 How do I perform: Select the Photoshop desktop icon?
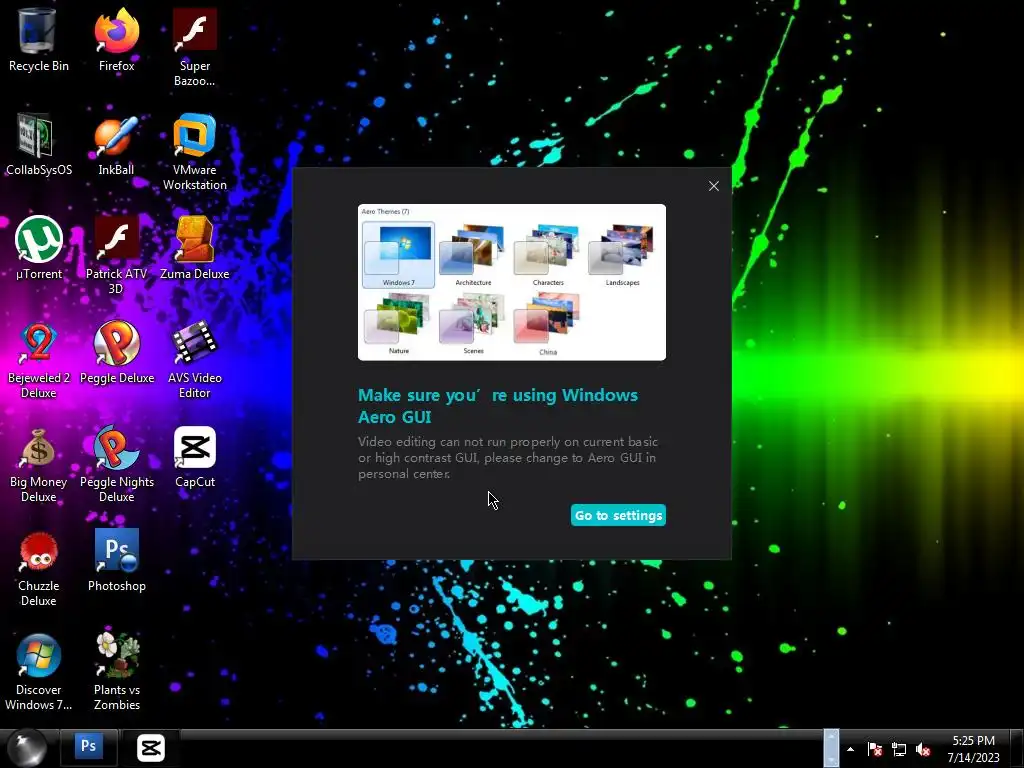(x=116, y=560)
